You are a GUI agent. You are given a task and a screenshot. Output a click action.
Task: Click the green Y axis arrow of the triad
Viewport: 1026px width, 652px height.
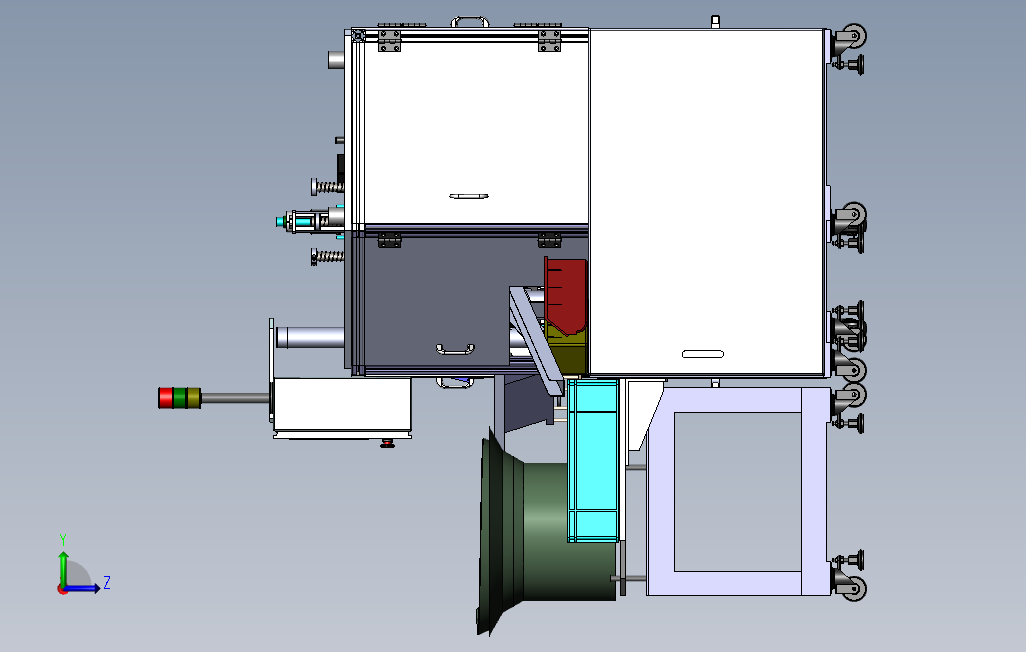click(x=63, y=568)
